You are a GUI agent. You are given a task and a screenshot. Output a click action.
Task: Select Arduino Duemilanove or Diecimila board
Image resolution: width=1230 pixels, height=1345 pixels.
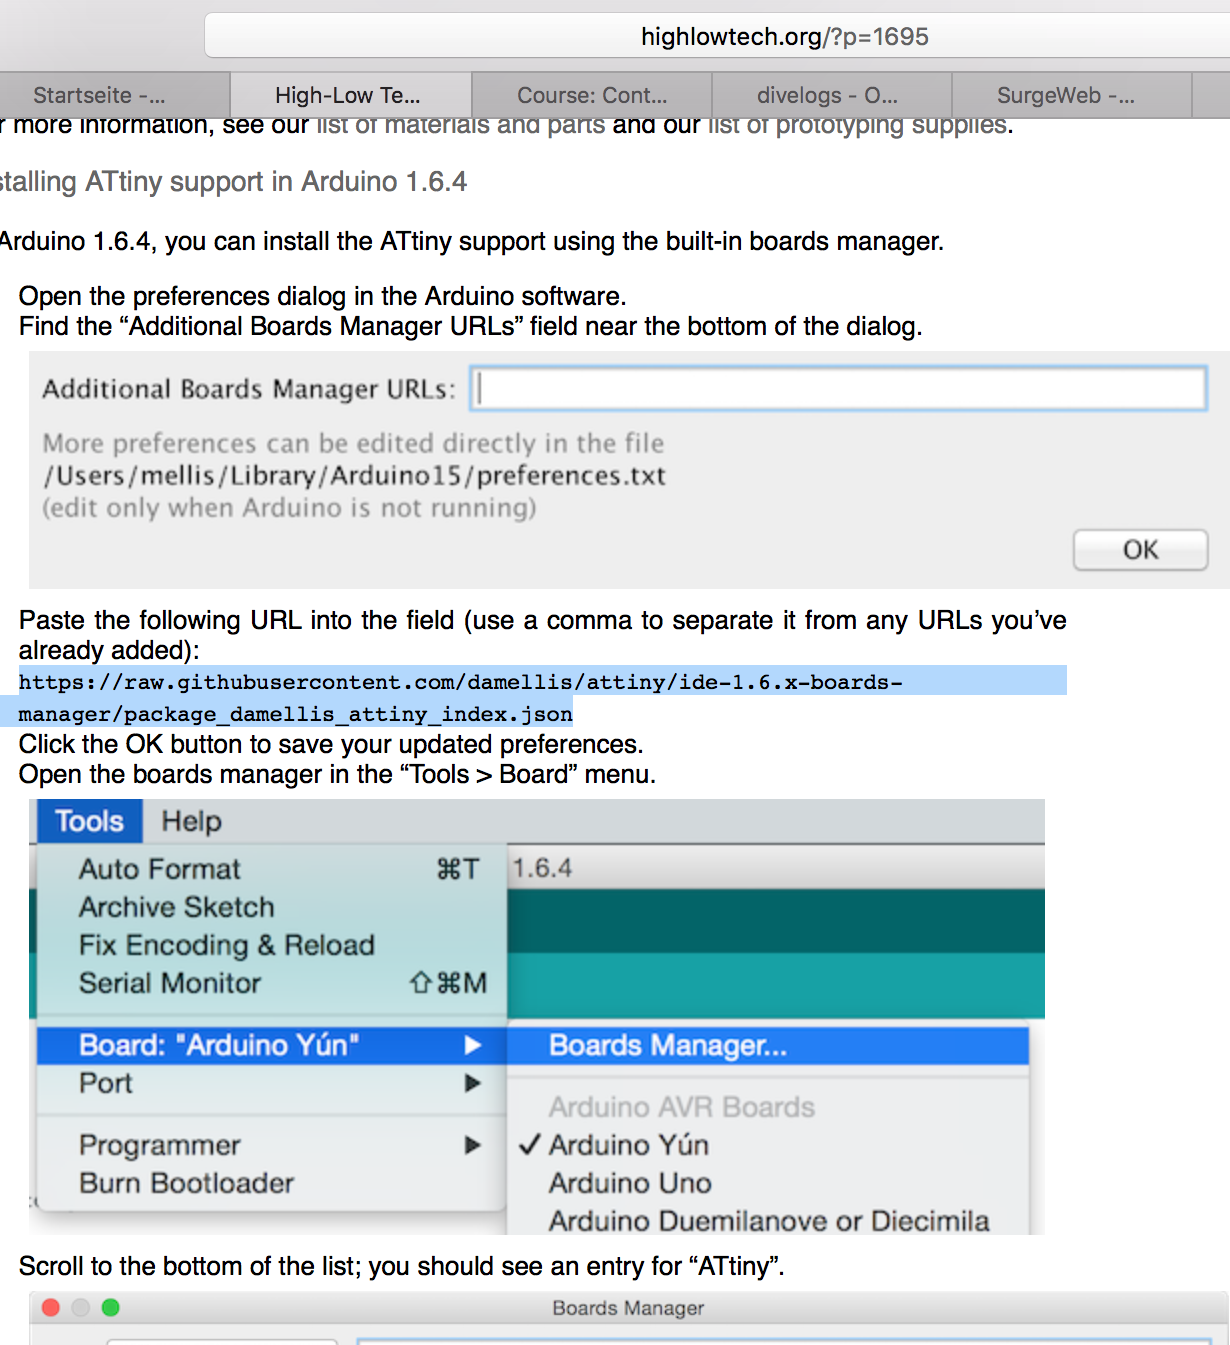click(769, 1221)
